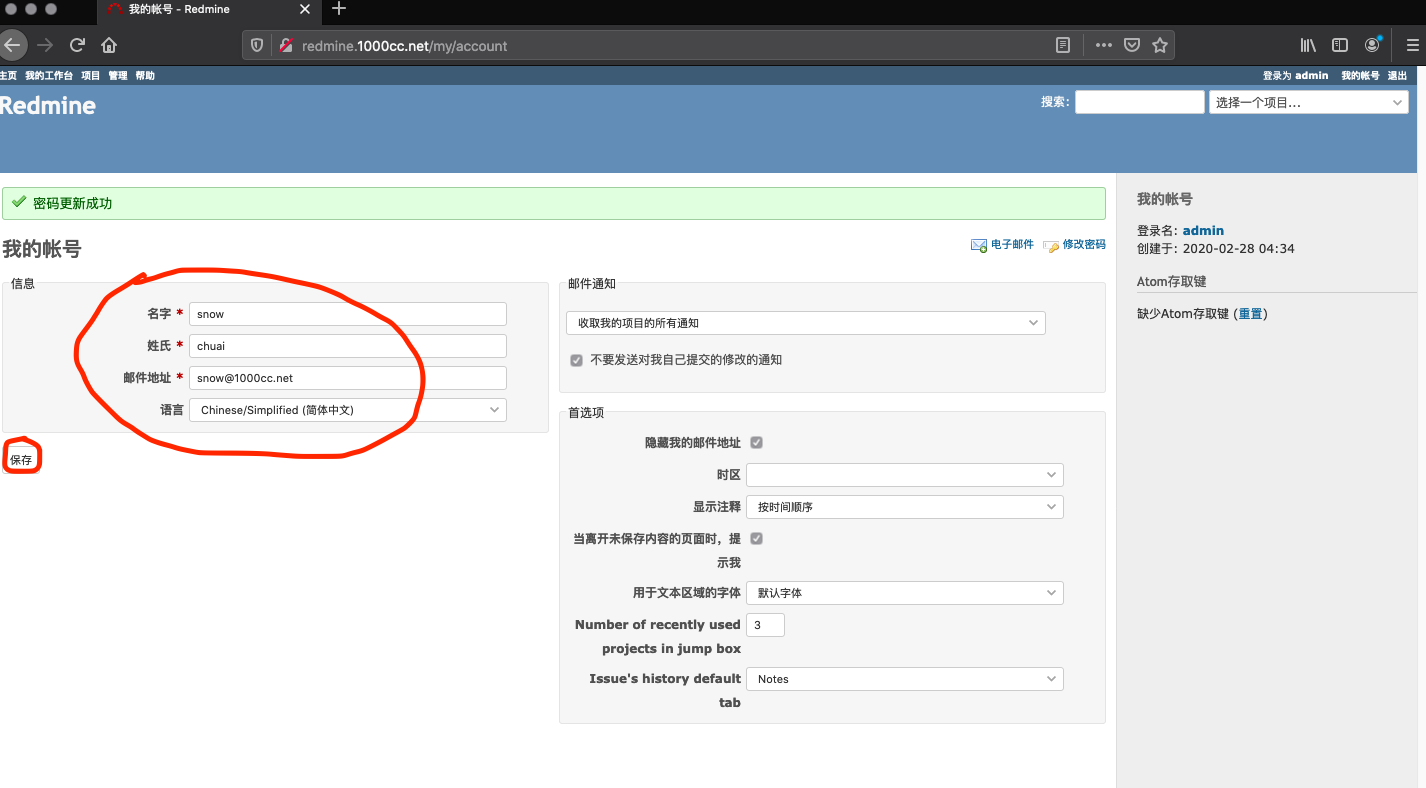Click the 搜索 link label
Viewport: 1426px width, 788px height.
point(1054,102)
